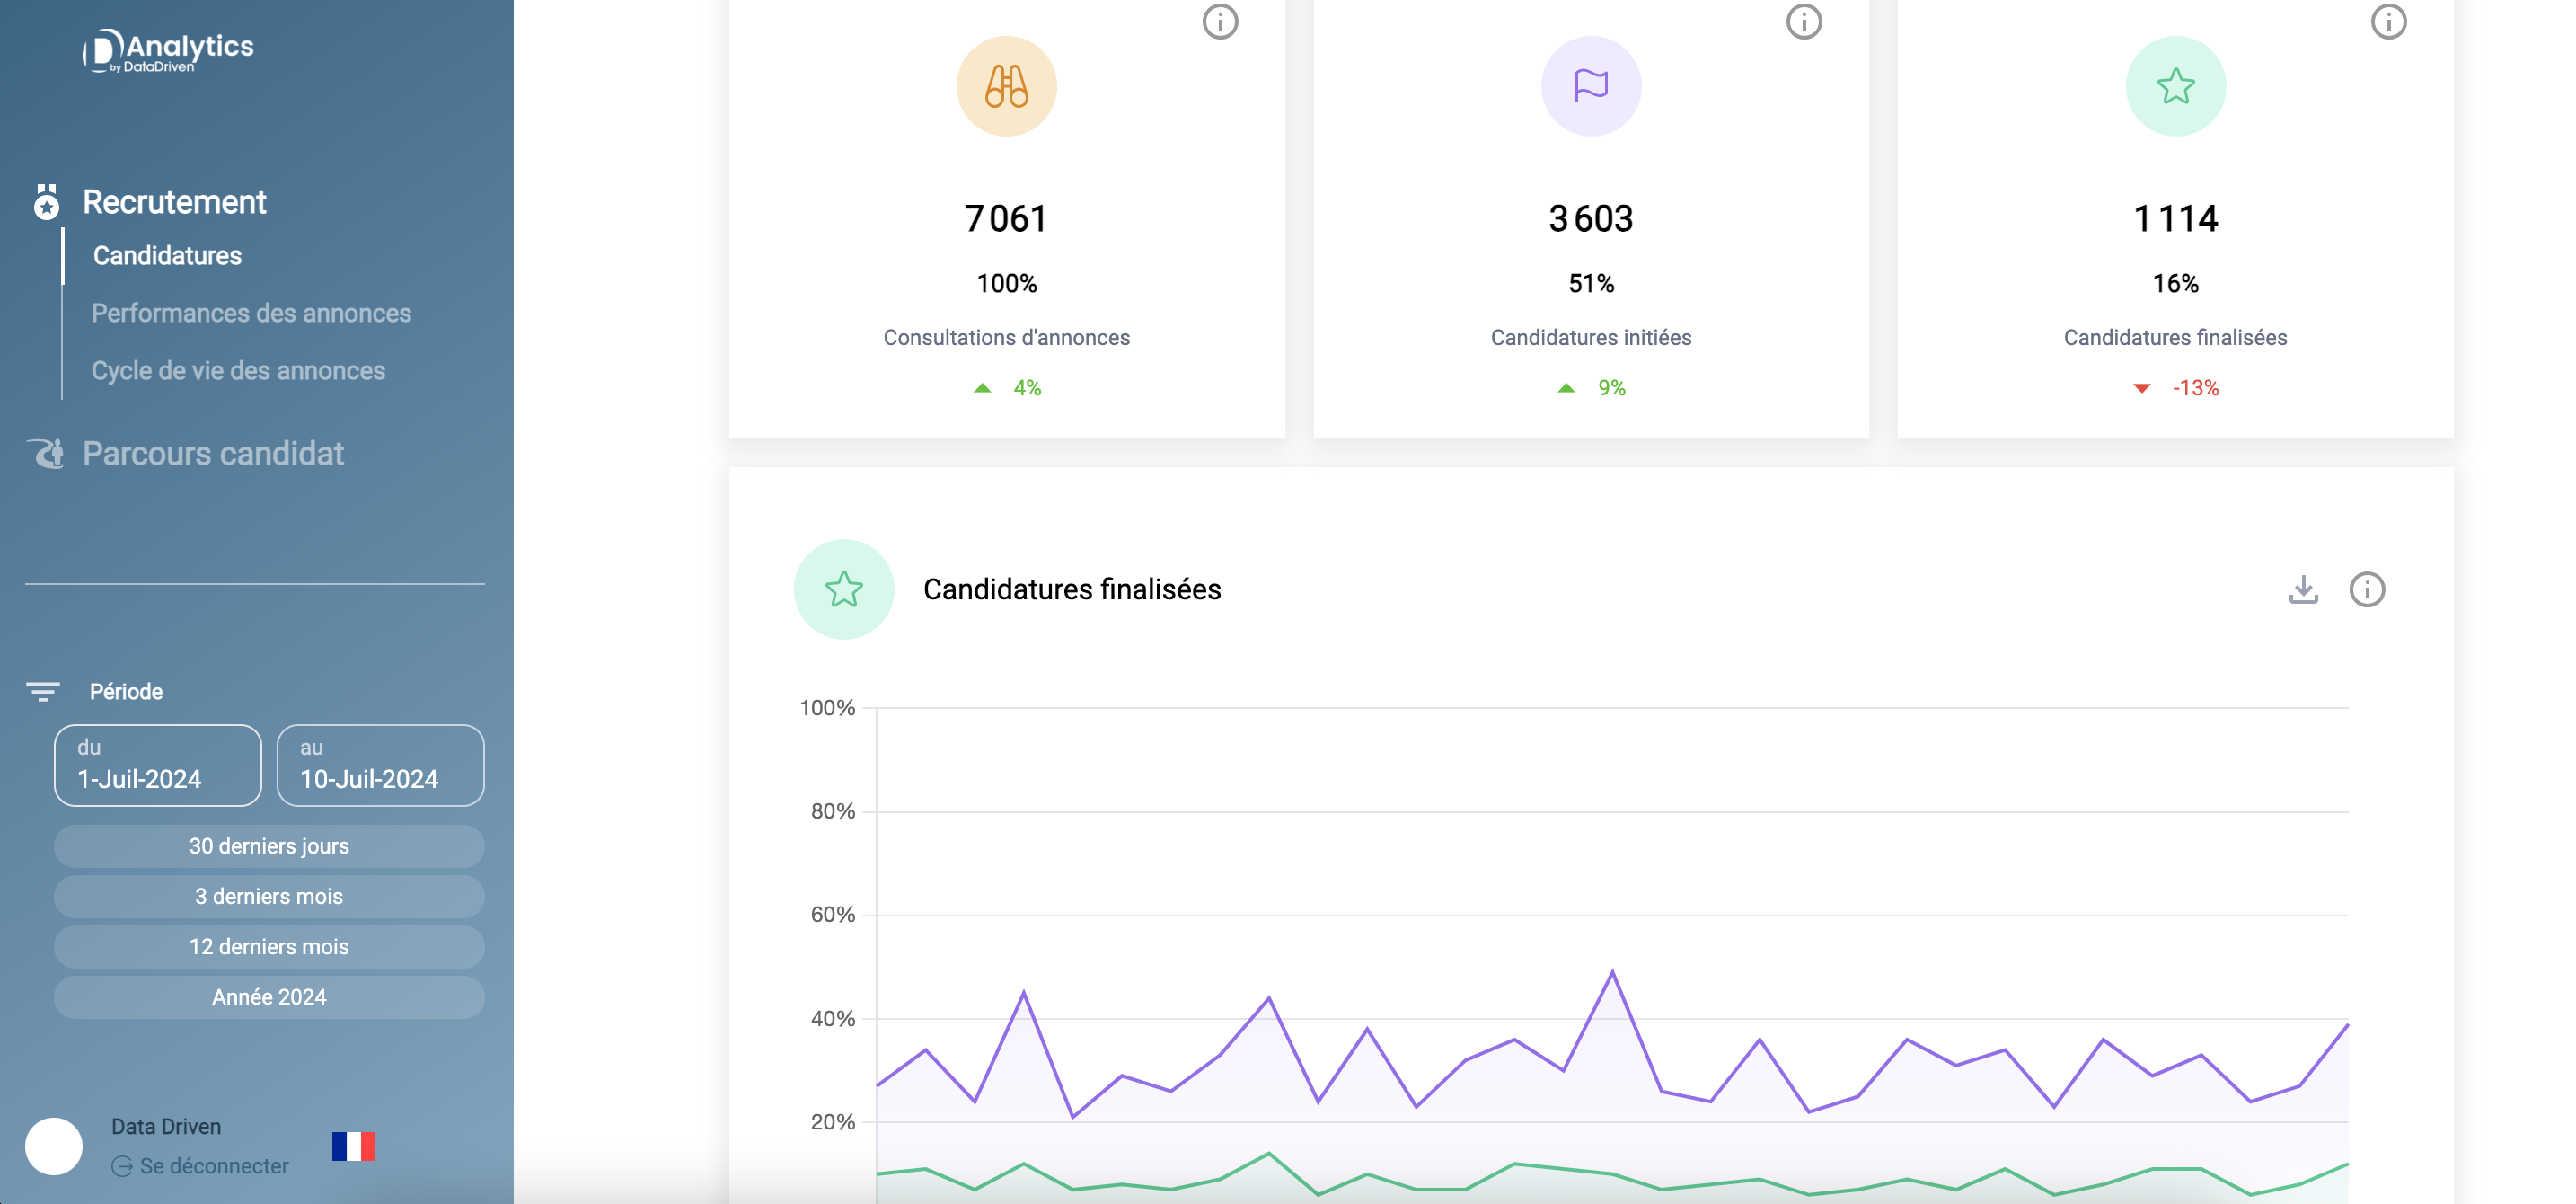Open the end date picker 10-Juil-2024

380,765
